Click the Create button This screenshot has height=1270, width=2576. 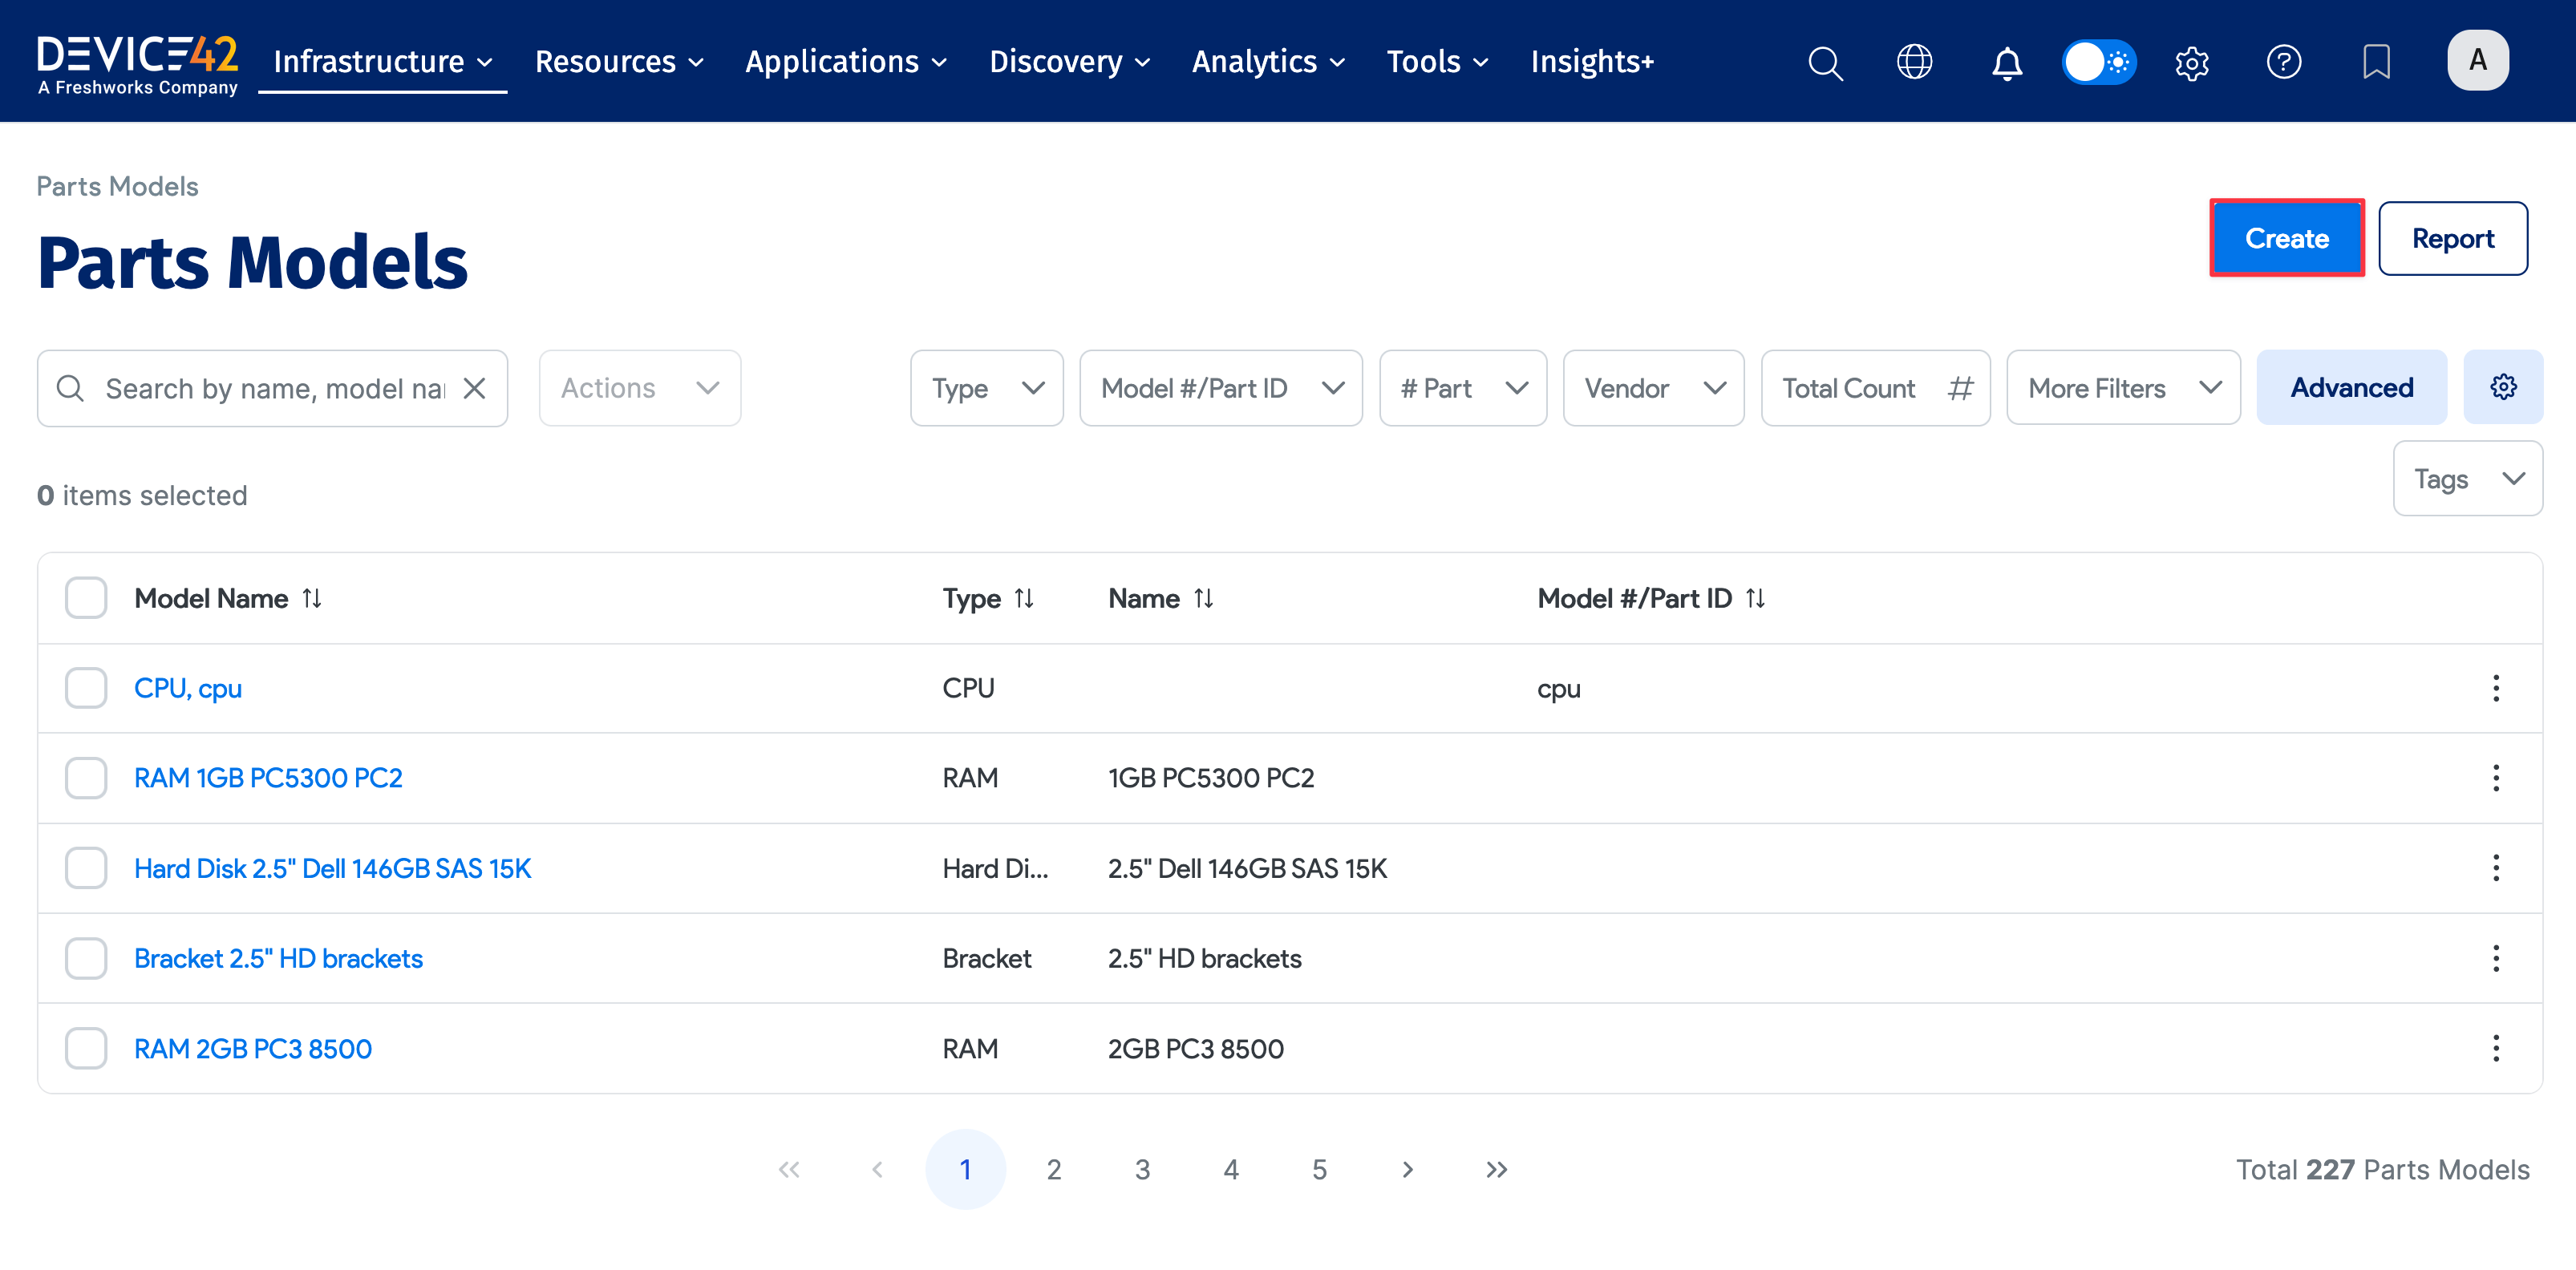(x=2286, y=238)
